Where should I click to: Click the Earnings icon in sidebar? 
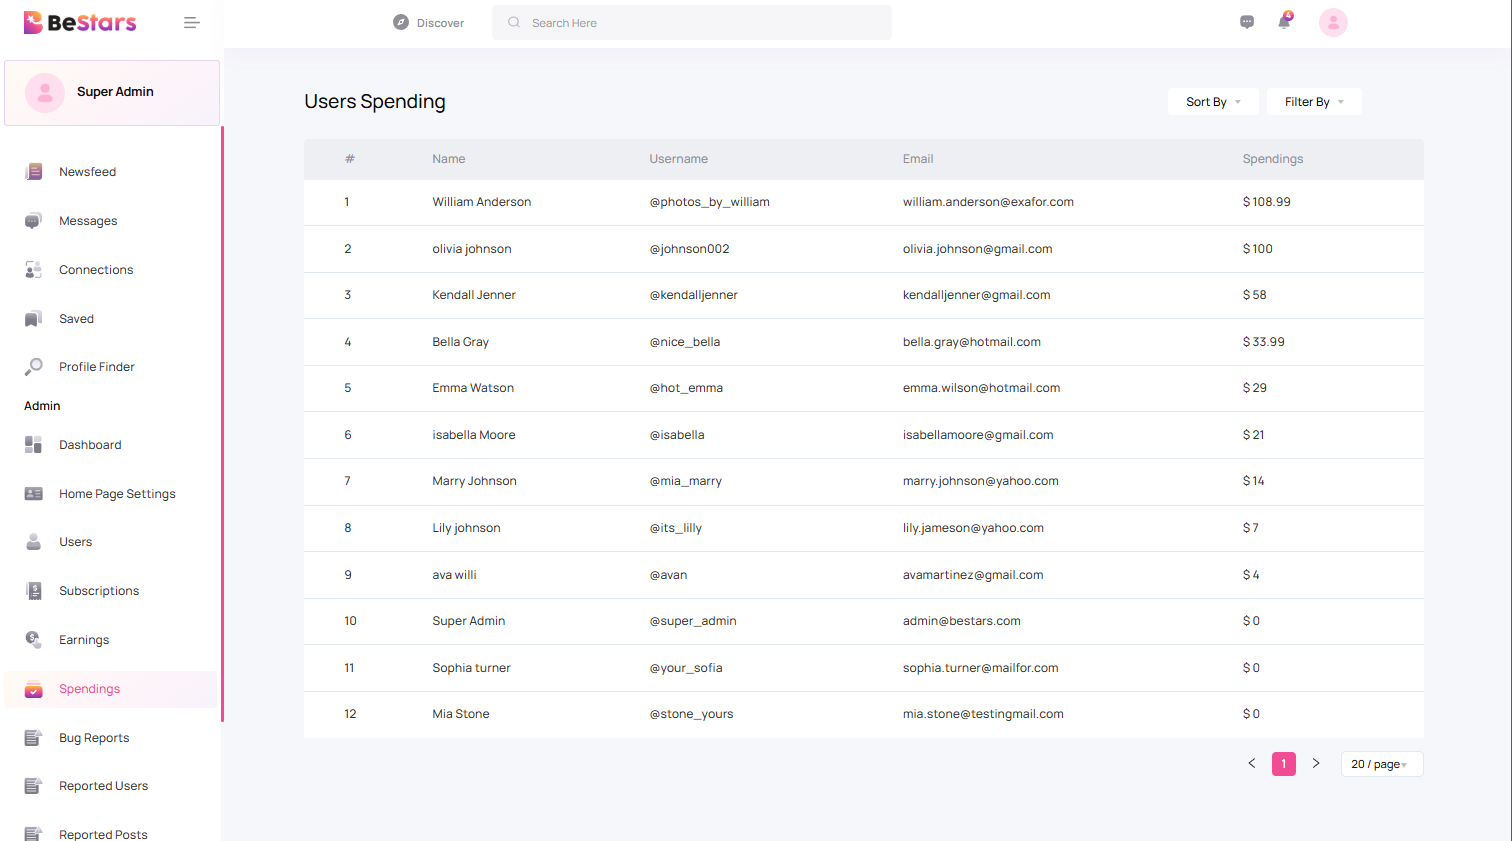(x=33, y=639)
